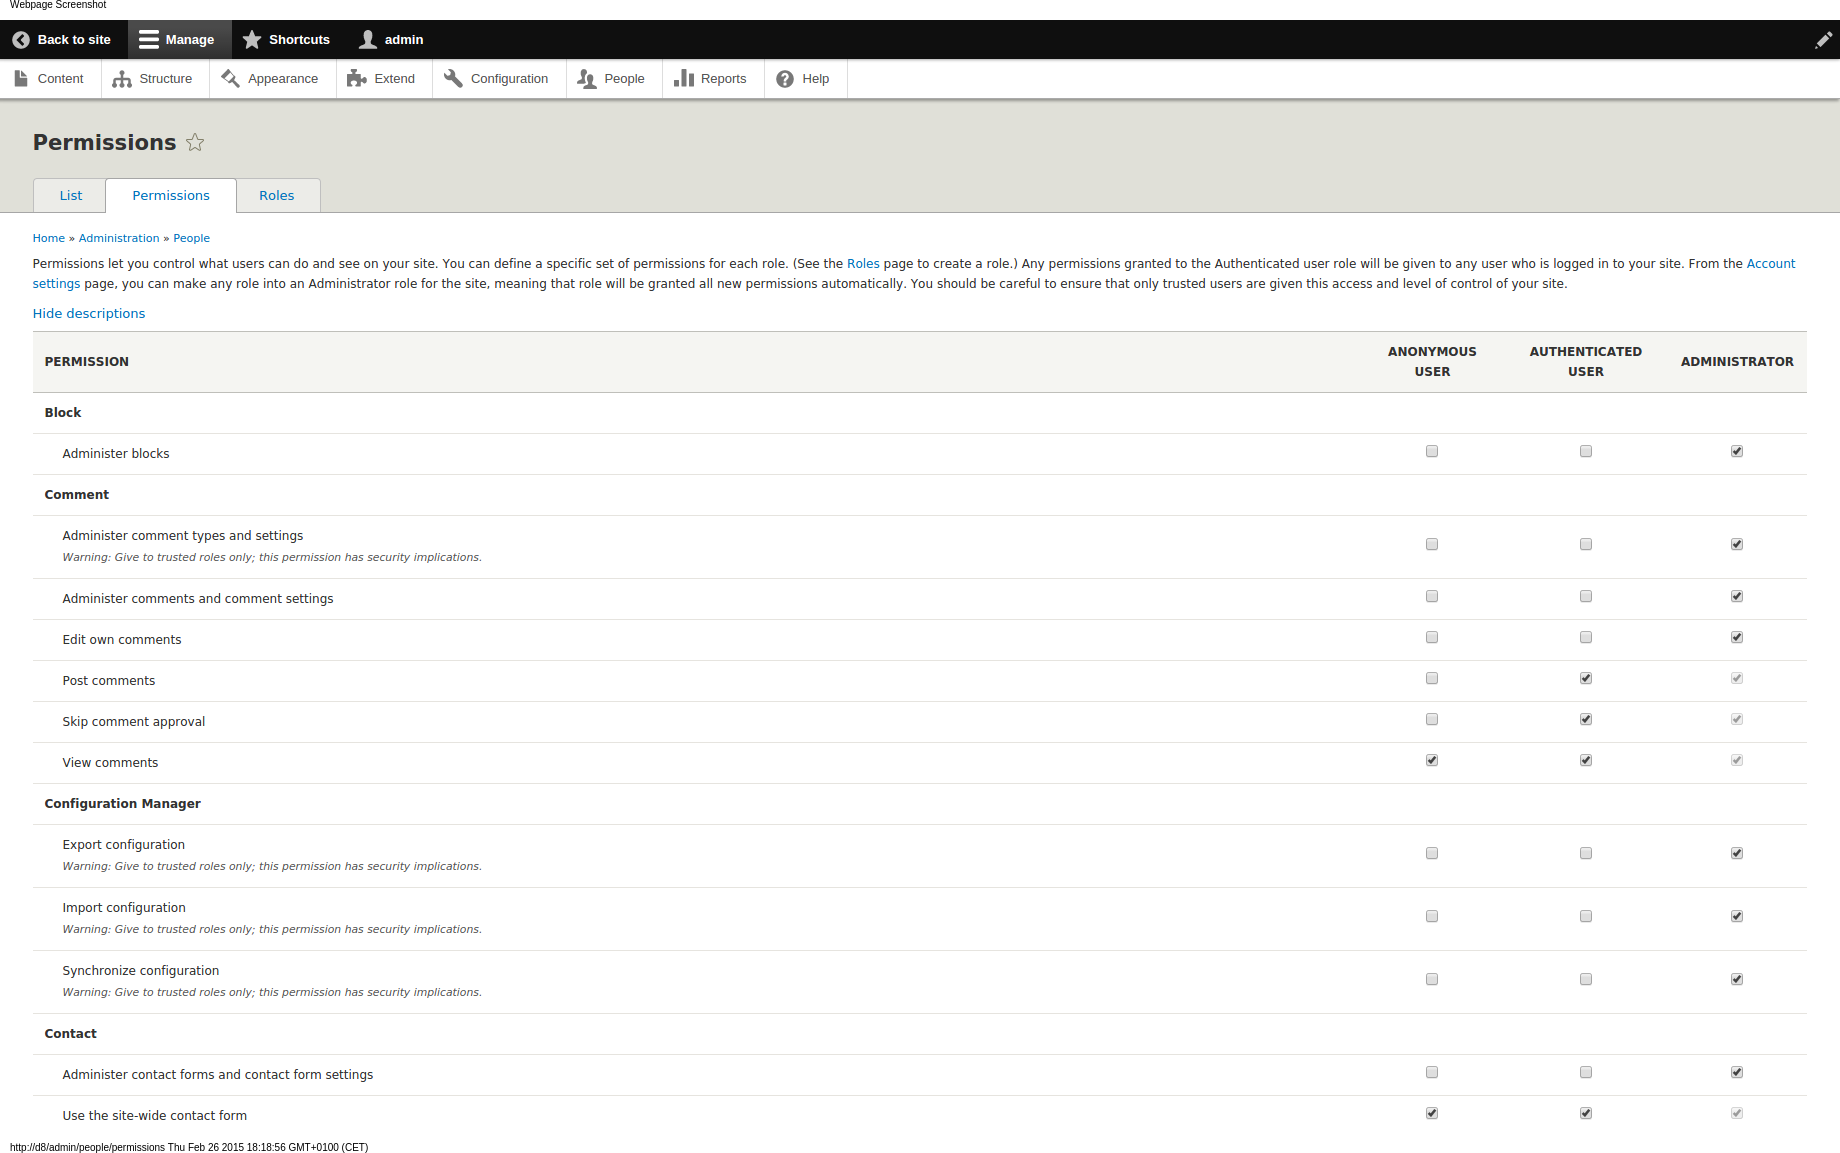Uncheck Export configuration for administrator
This screenshot has height=1153, width=1840.
1737,853
